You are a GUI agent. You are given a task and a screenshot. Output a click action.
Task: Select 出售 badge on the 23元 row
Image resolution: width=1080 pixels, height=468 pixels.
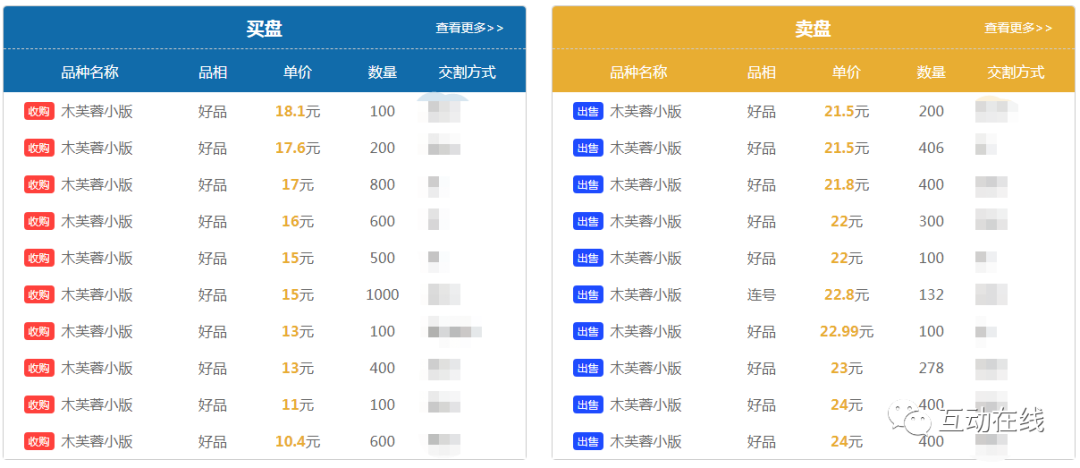click(588, 368)
